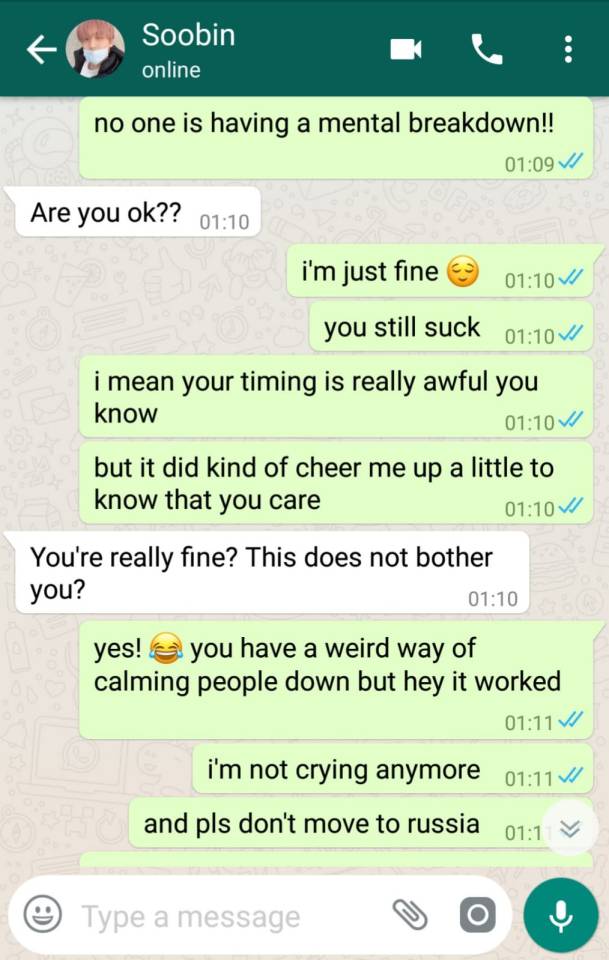Tap 'no one is having a mental breakdown!!' message

point(336,138)
